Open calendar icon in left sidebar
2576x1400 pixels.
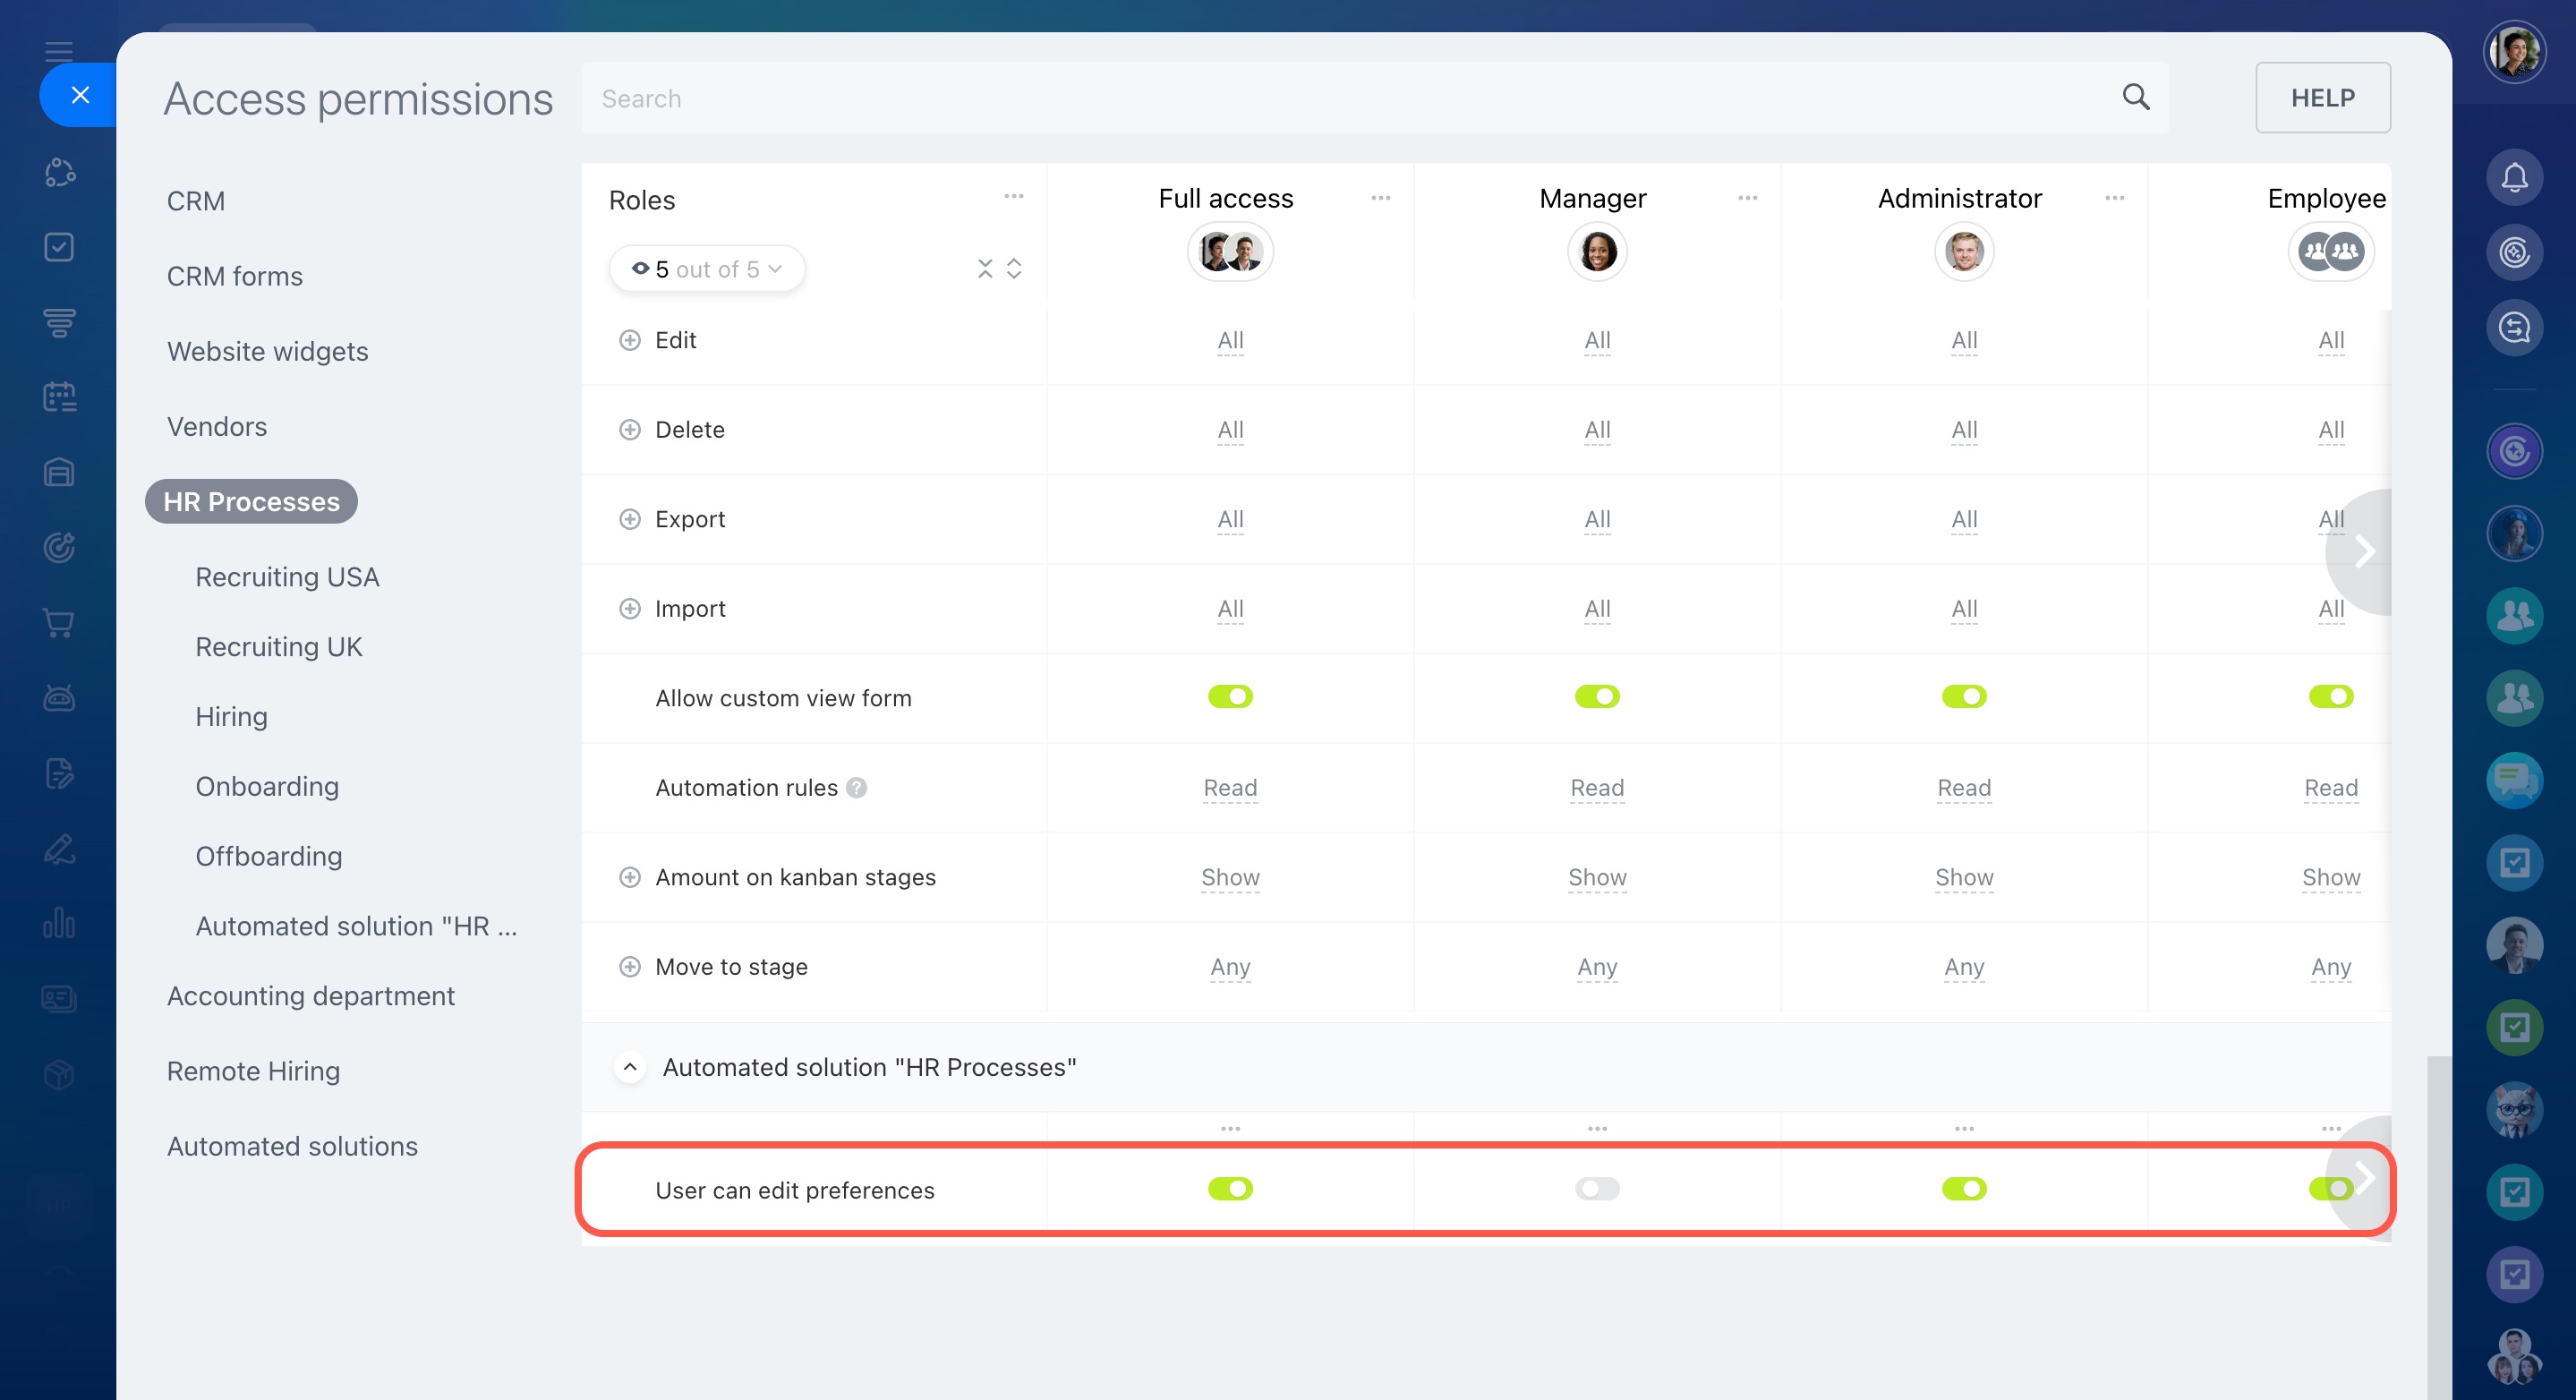(59, 397)
